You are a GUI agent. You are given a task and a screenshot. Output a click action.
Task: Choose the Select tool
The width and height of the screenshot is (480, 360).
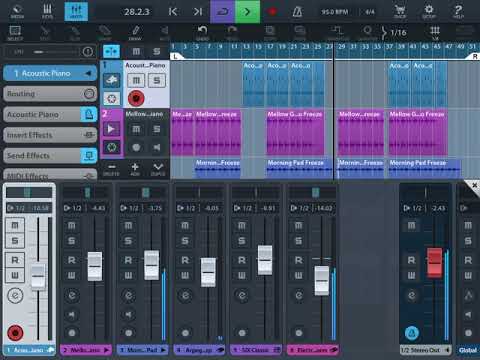click(15, 33)
